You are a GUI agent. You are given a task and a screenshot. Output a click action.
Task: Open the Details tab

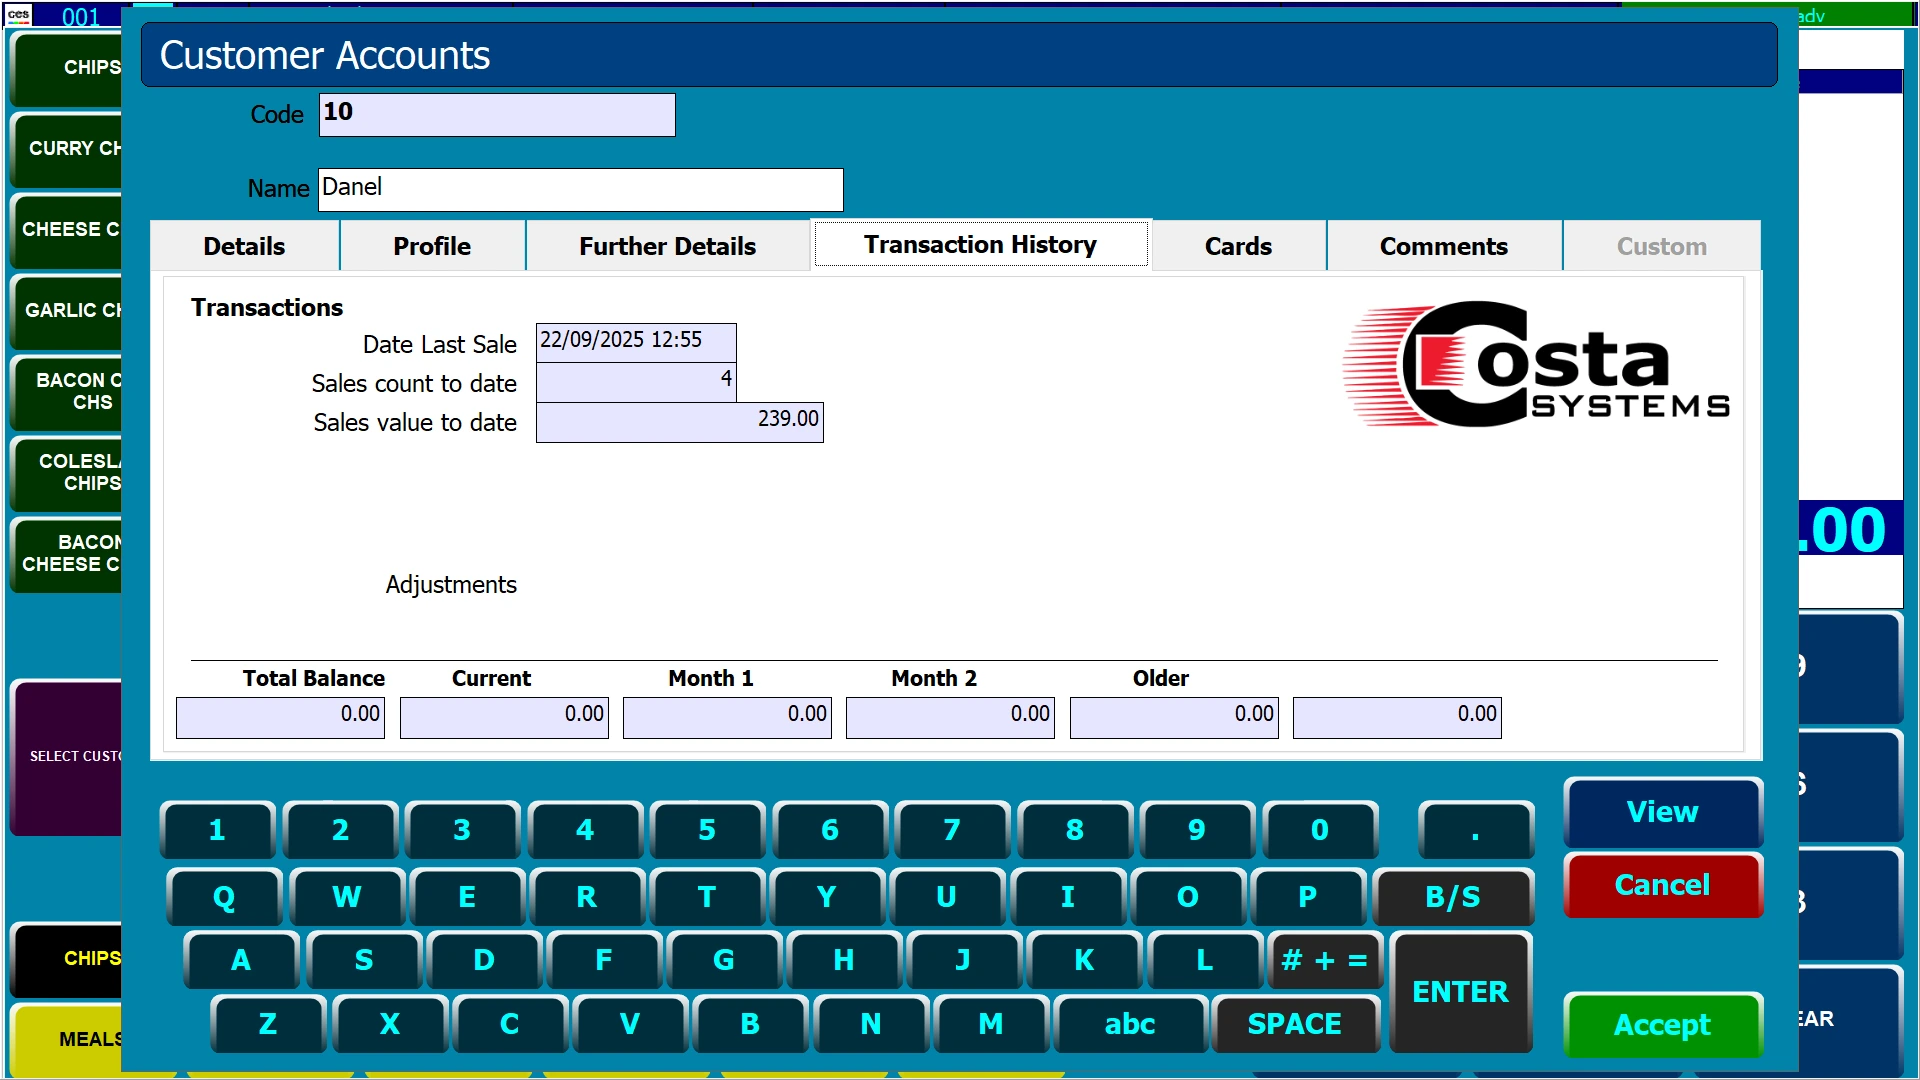click(x=244, y=246)
